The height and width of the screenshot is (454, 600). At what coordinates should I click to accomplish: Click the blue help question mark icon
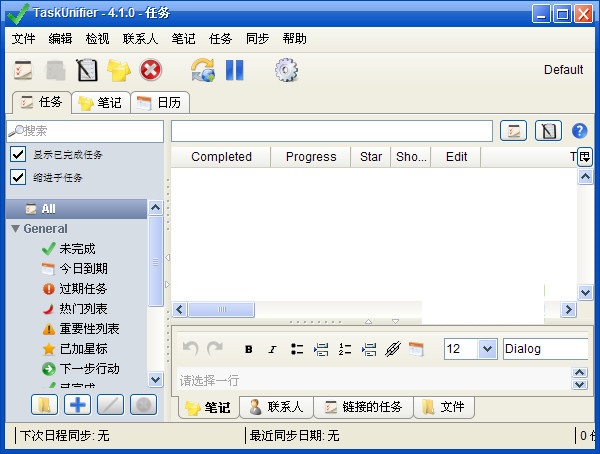point(579,131)
